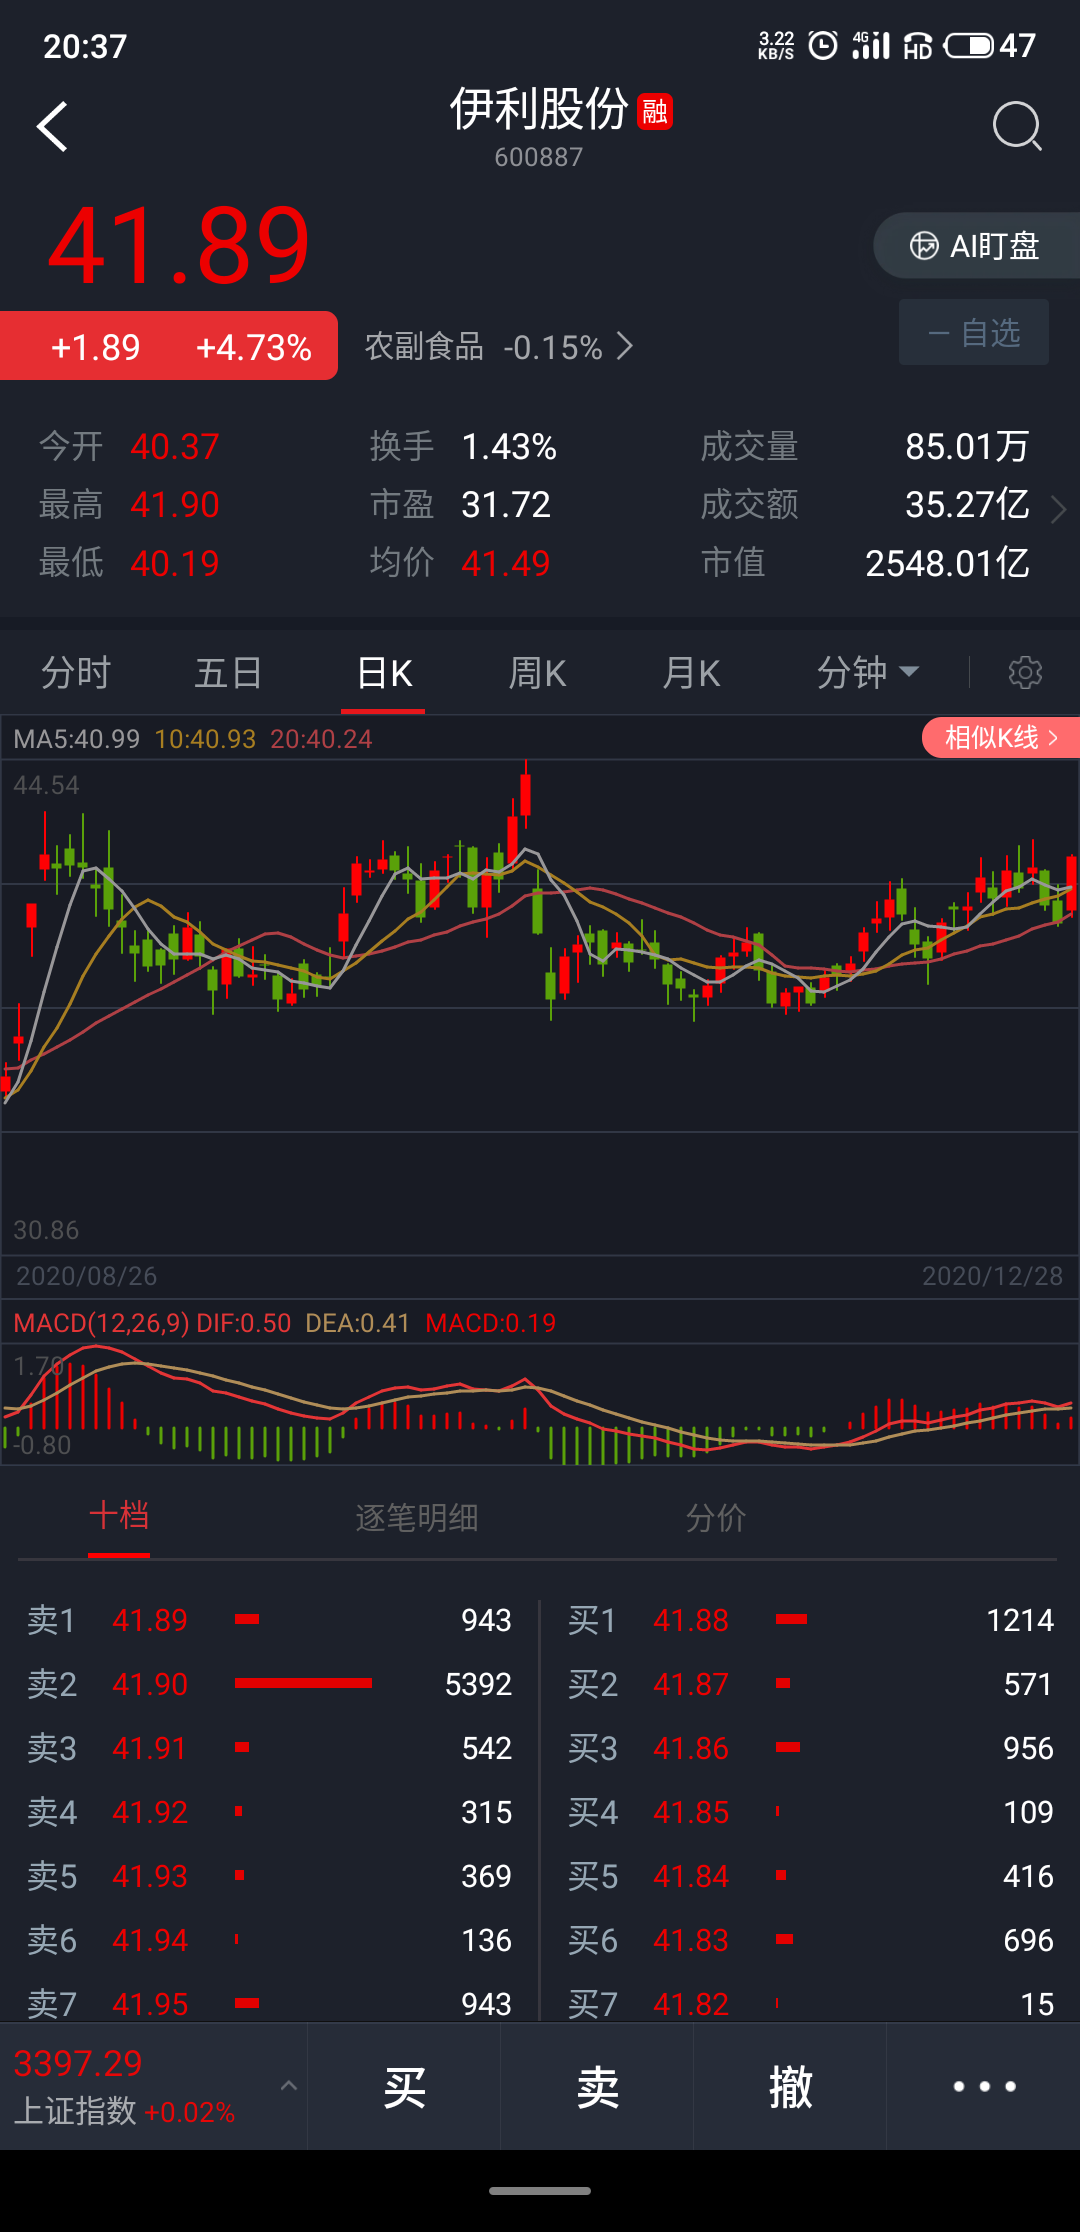Select 卖1 price 41.89 row
1080x2232 pixels.
point(270,1620)
